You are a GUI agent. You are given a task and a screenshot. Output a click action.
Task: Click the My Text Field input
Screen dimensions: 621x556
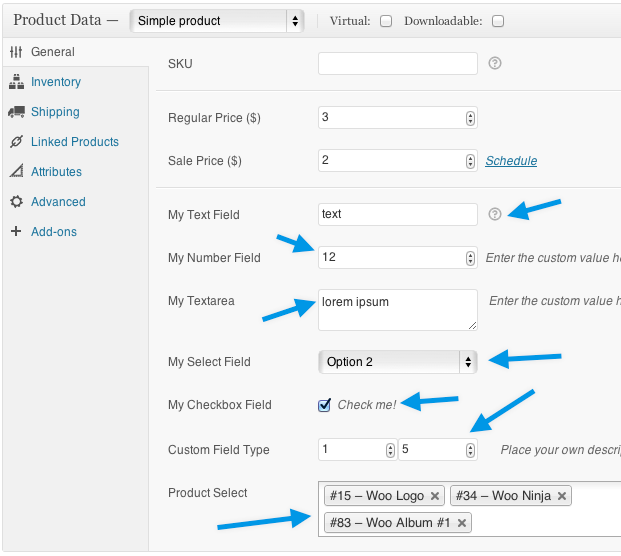[398, 214]
